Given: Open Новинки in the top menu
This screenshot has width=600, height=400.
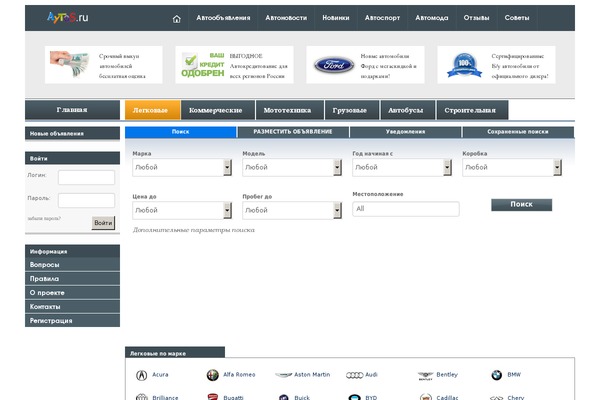Looking at the screenshot, I should [336, 18].
